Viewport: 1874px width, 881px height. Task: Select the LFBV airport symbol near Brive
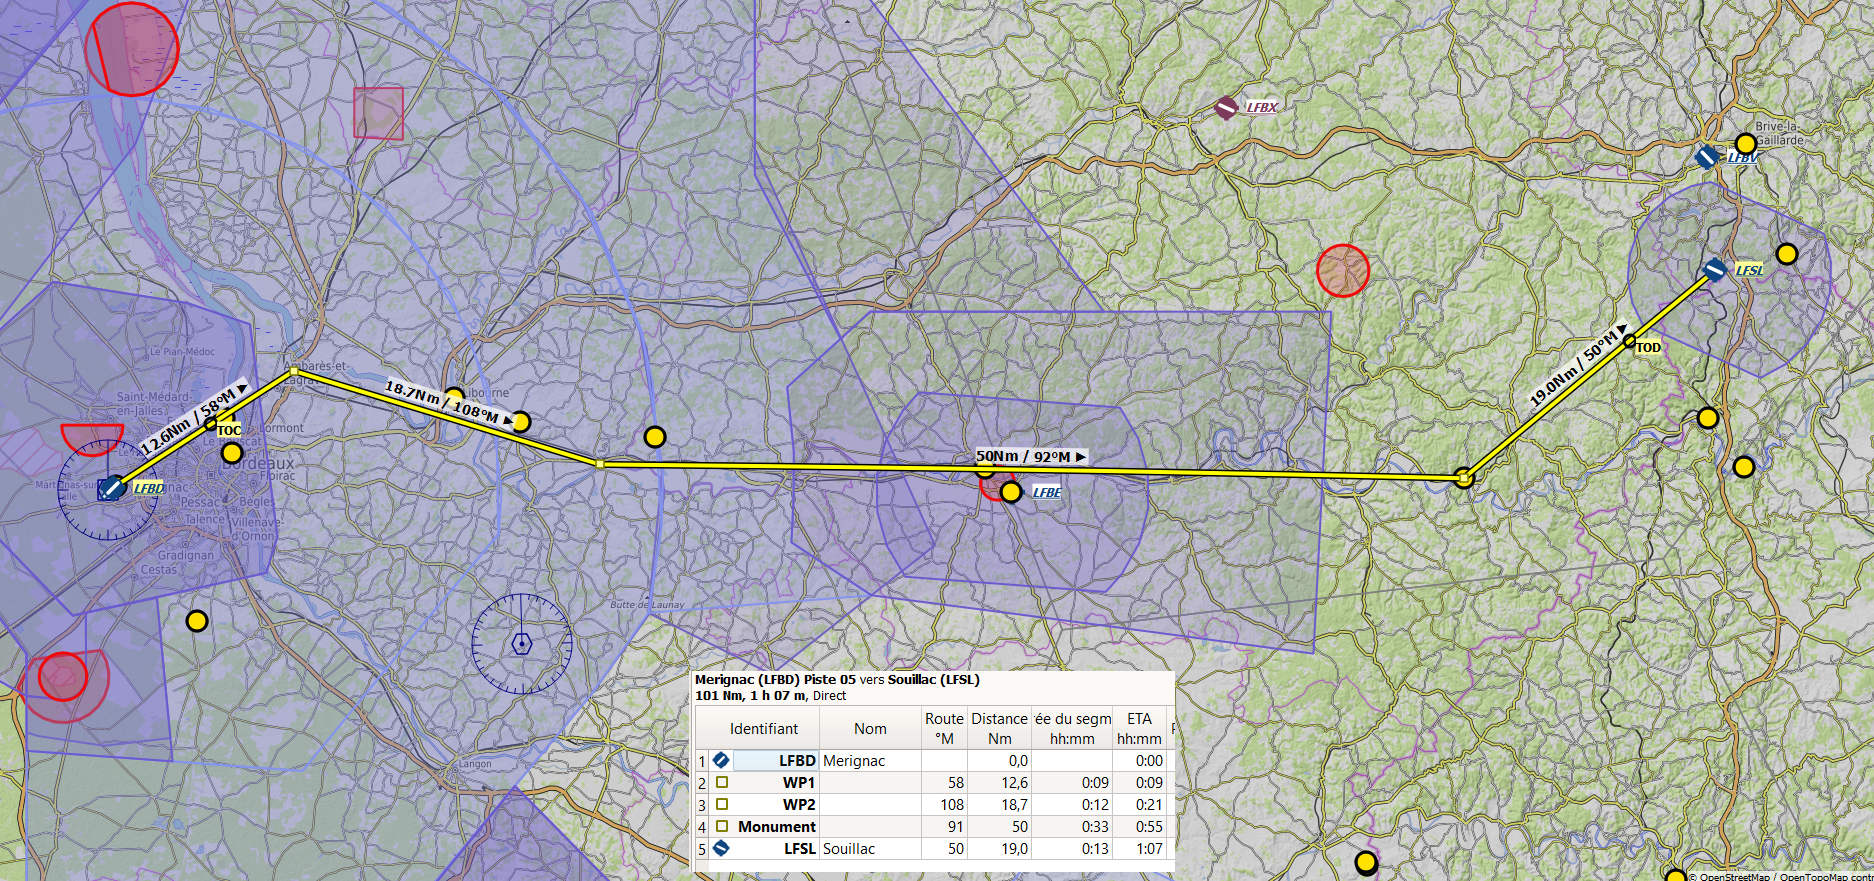click(1707, 157)
